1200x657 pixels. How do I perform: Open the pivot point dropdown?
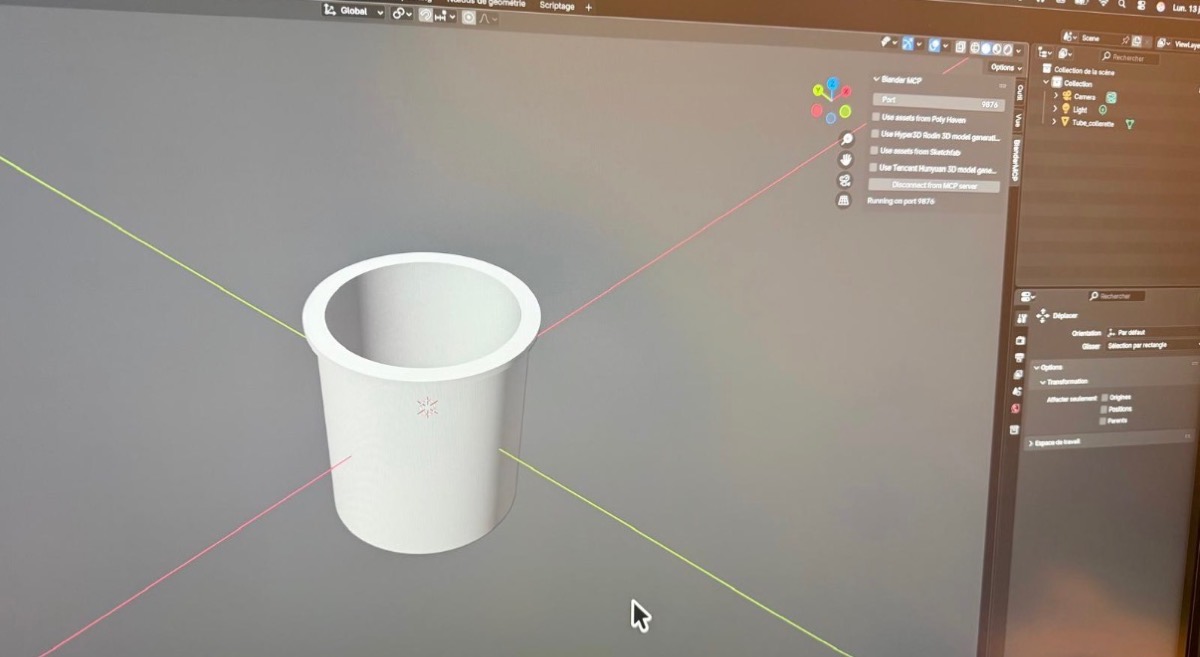(x=403, y=13)
